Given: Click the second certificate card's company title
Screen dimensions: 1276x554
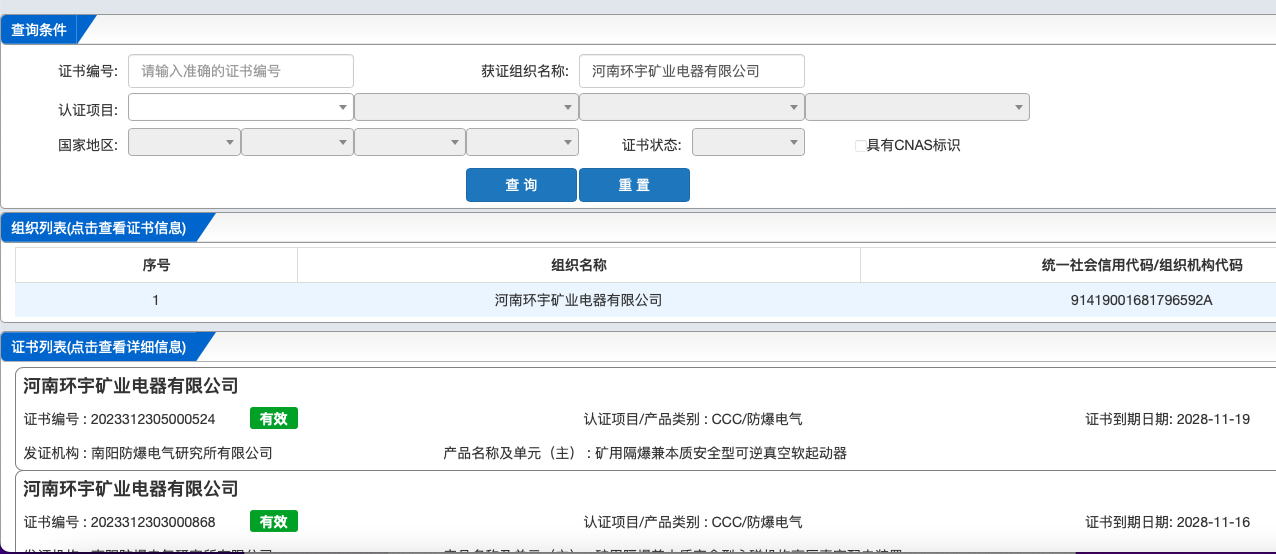Looking at the screenshot, I should [x=131, y=489].
